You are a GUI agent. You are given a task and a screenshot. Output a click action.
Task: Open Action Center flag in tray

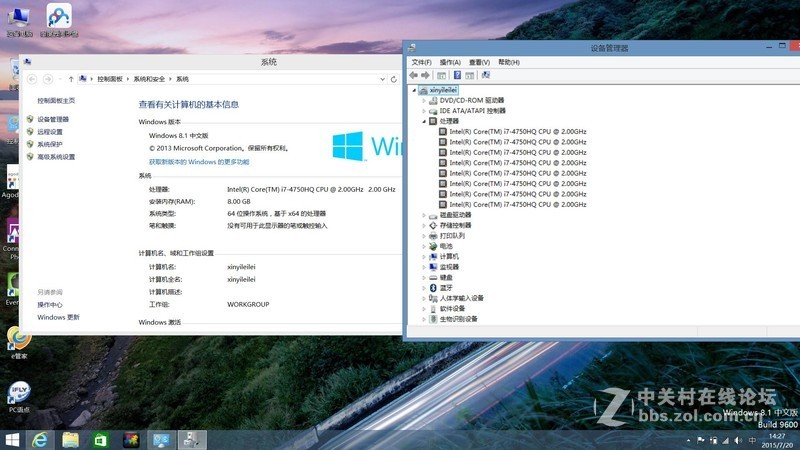tap(701, 440)
